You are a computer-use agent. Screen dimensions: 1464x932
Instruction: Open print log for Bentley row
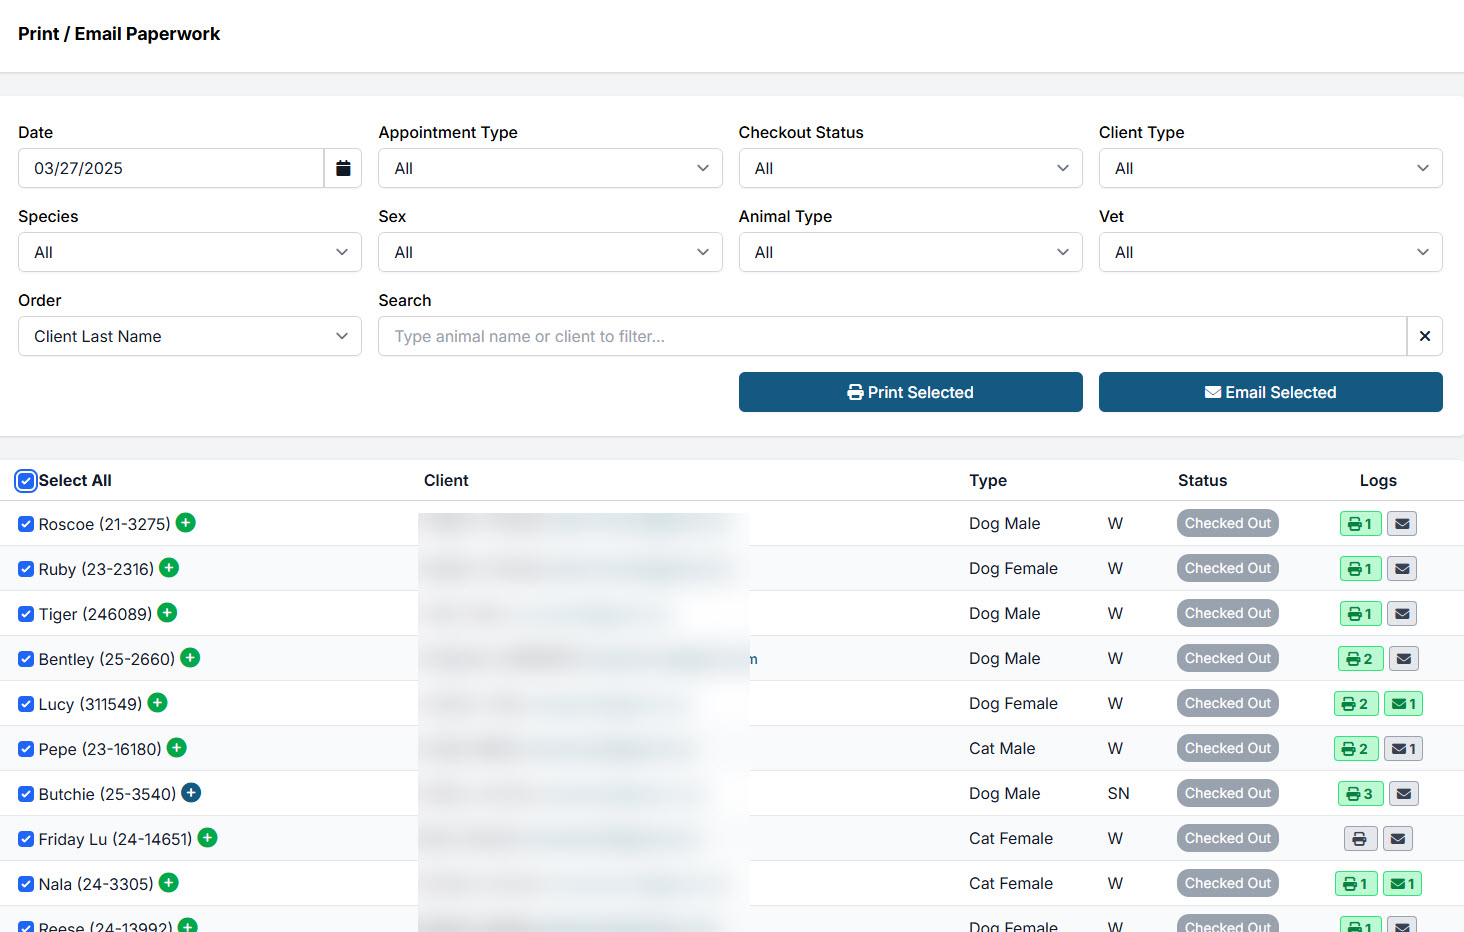pos(1359,659)
